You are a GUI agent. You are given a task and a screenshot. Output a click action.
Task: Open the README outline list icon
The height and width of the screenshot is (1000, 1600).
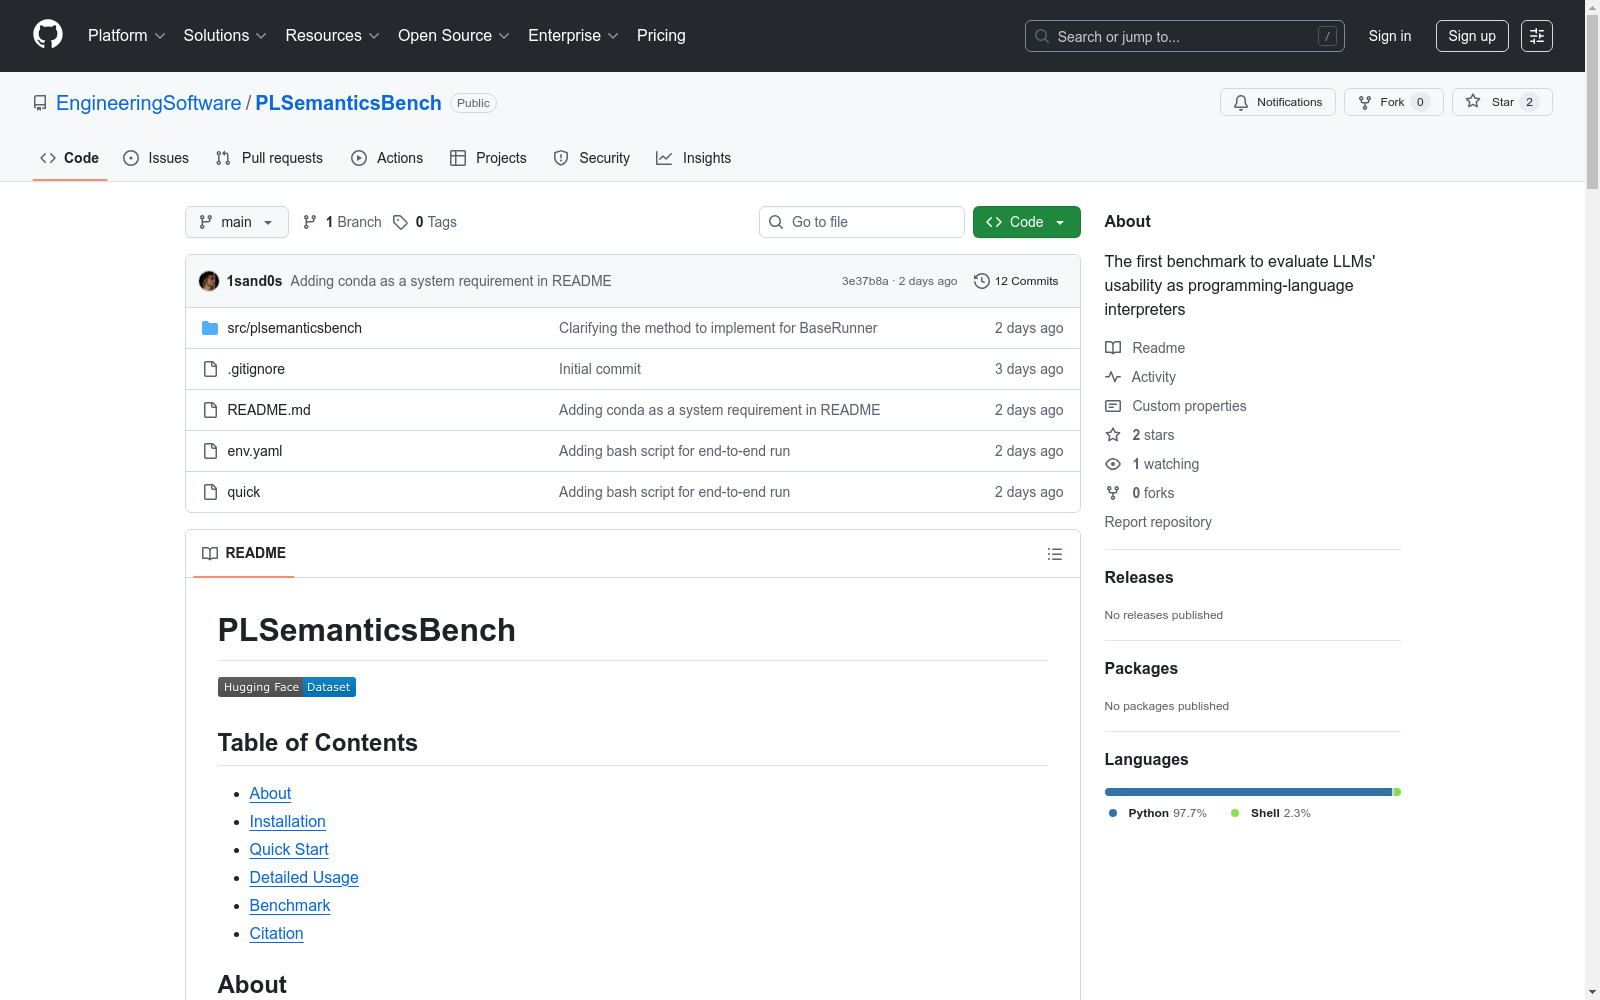[1055, 554]
